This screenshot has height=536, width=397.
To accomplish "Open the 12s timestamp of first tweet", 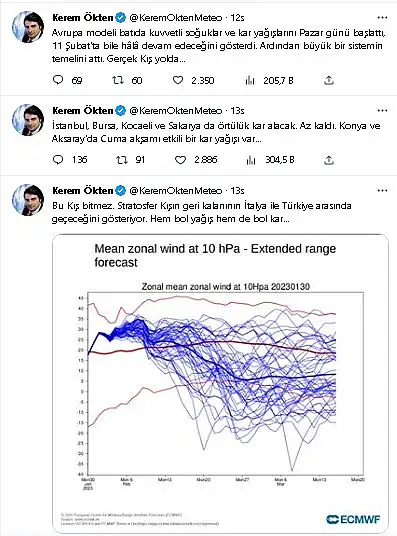I will coord(237,17).
